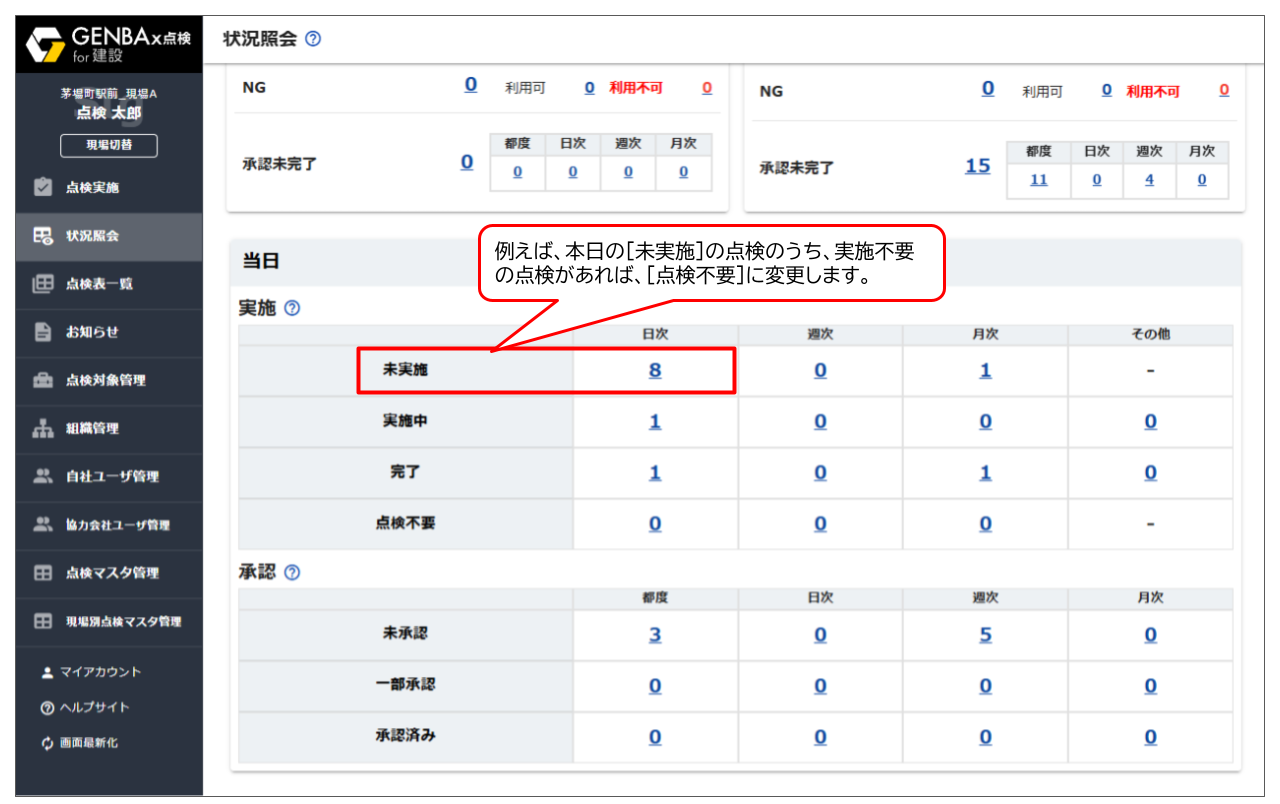Viewport: 1280px width, 804px height.
Task: Open the 15 承認未完了 link
Action: [977, 165]
